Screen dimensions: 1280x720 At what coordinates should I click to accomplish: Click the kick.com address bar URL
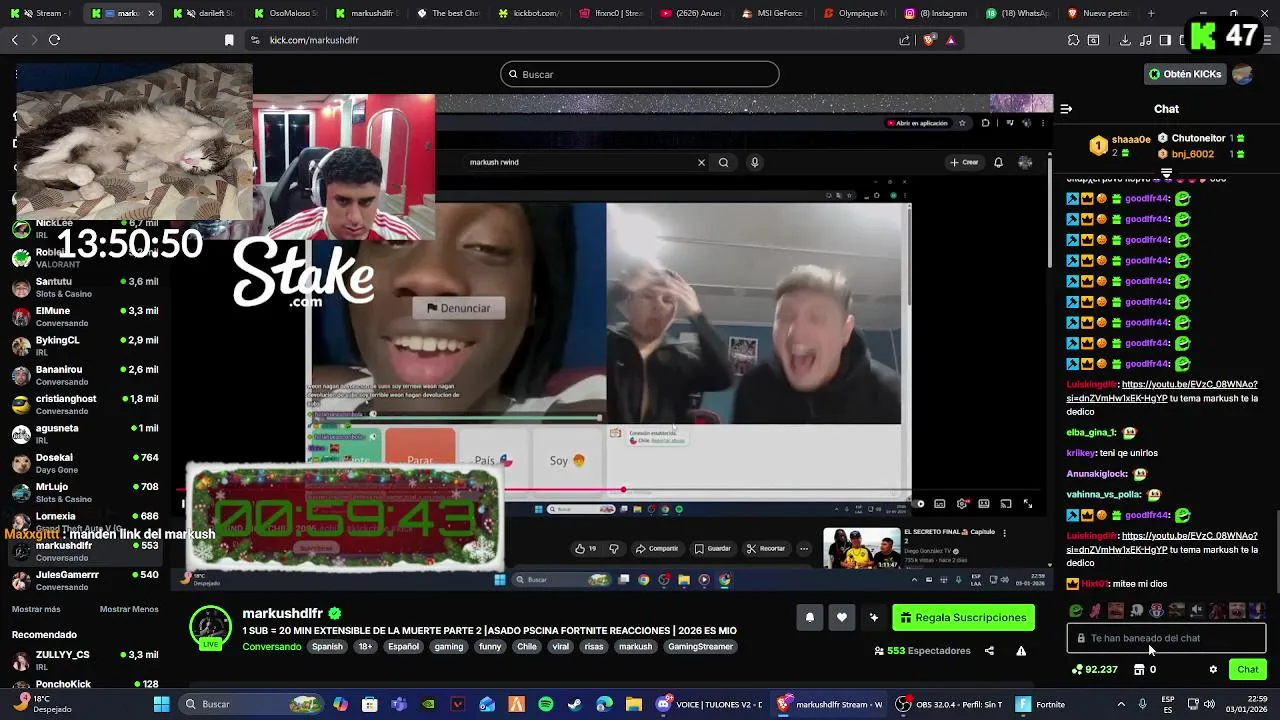(x=314, y=40)
